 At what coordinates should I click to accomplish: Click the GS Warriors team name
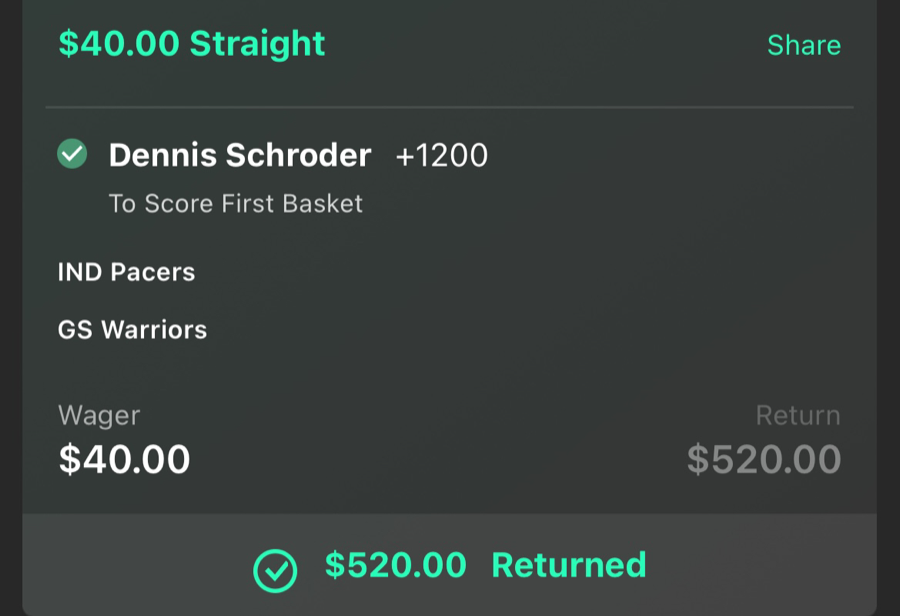click(131, 328)
